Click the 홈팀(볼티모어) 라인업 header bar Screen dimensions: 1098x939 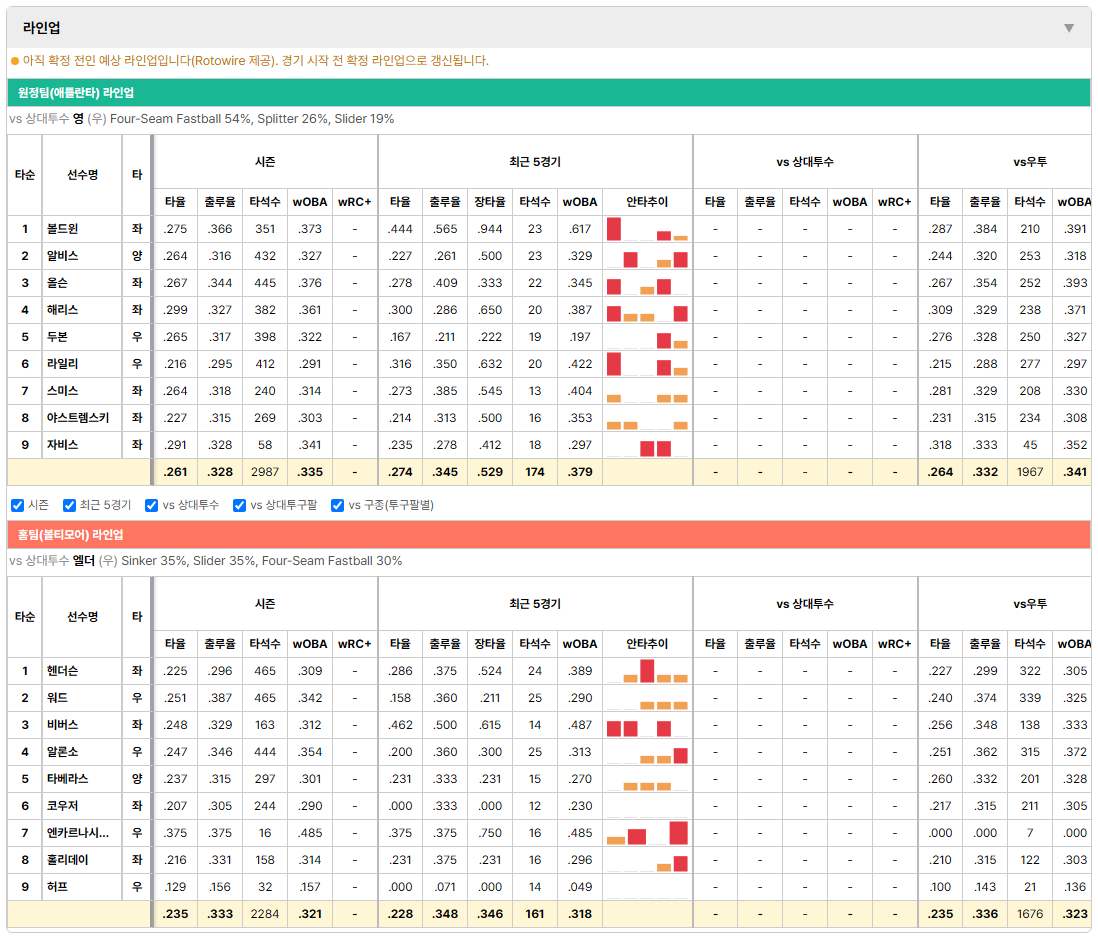[548, 534]
